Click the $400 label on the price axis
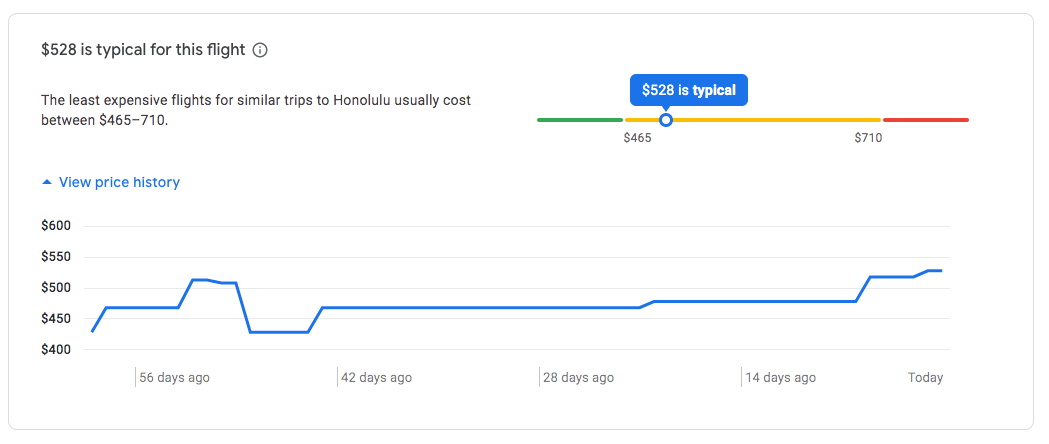The image size is (1049, 444). pyautogui.click(x=56, y=350)
